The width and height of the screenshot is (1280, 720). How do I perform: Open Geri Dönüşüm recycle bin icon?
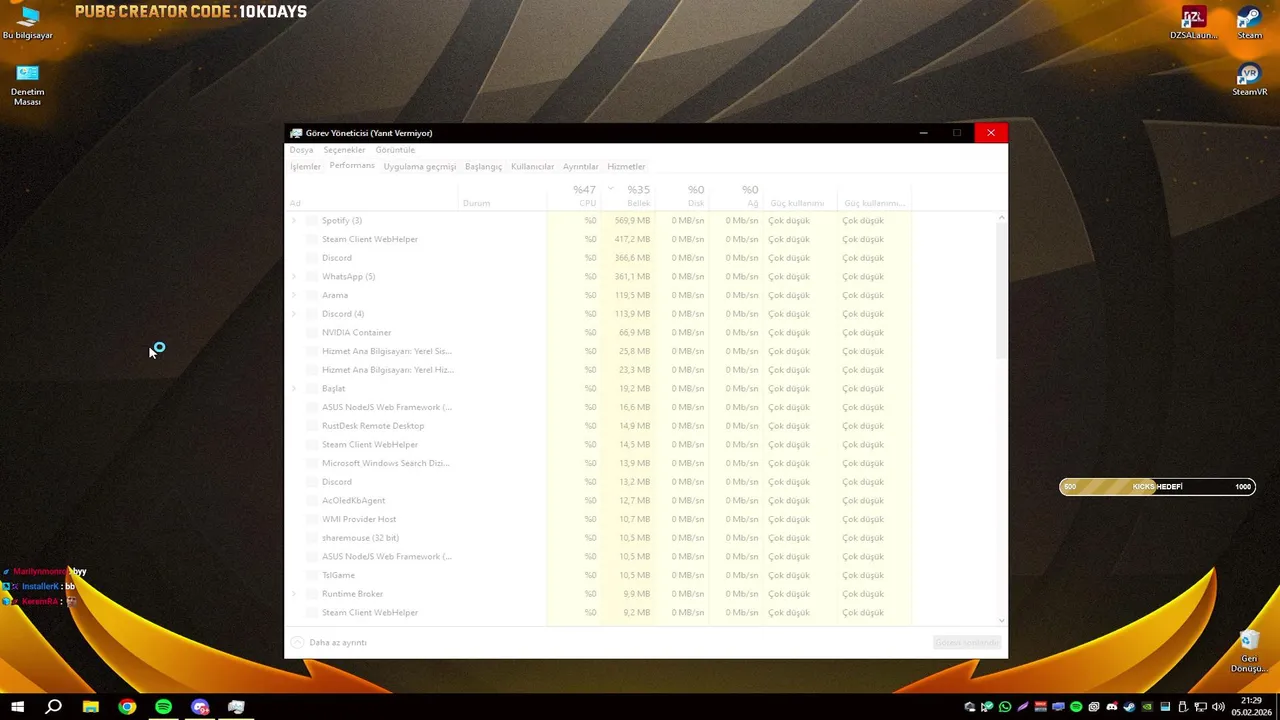point(1249,651)
